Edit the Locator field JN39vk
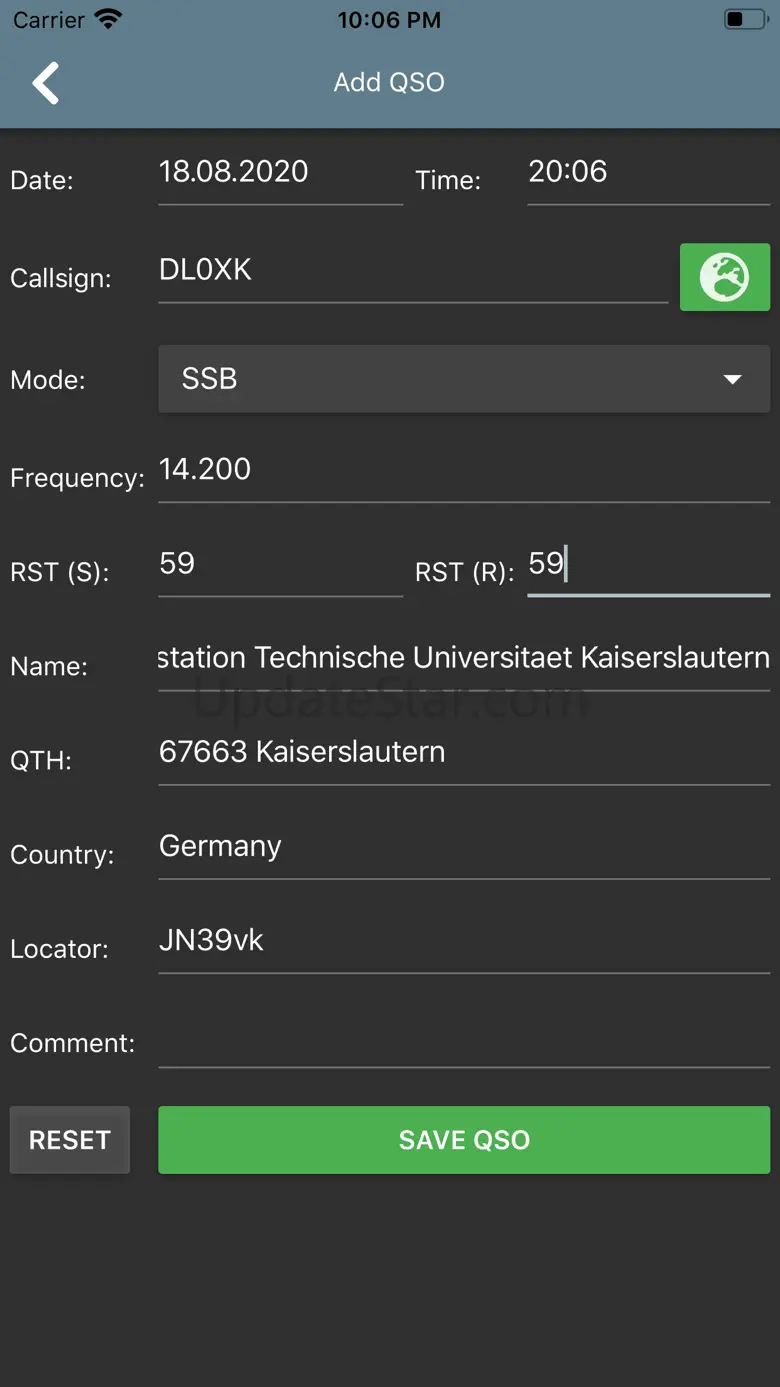 click(x=464, y=941)
